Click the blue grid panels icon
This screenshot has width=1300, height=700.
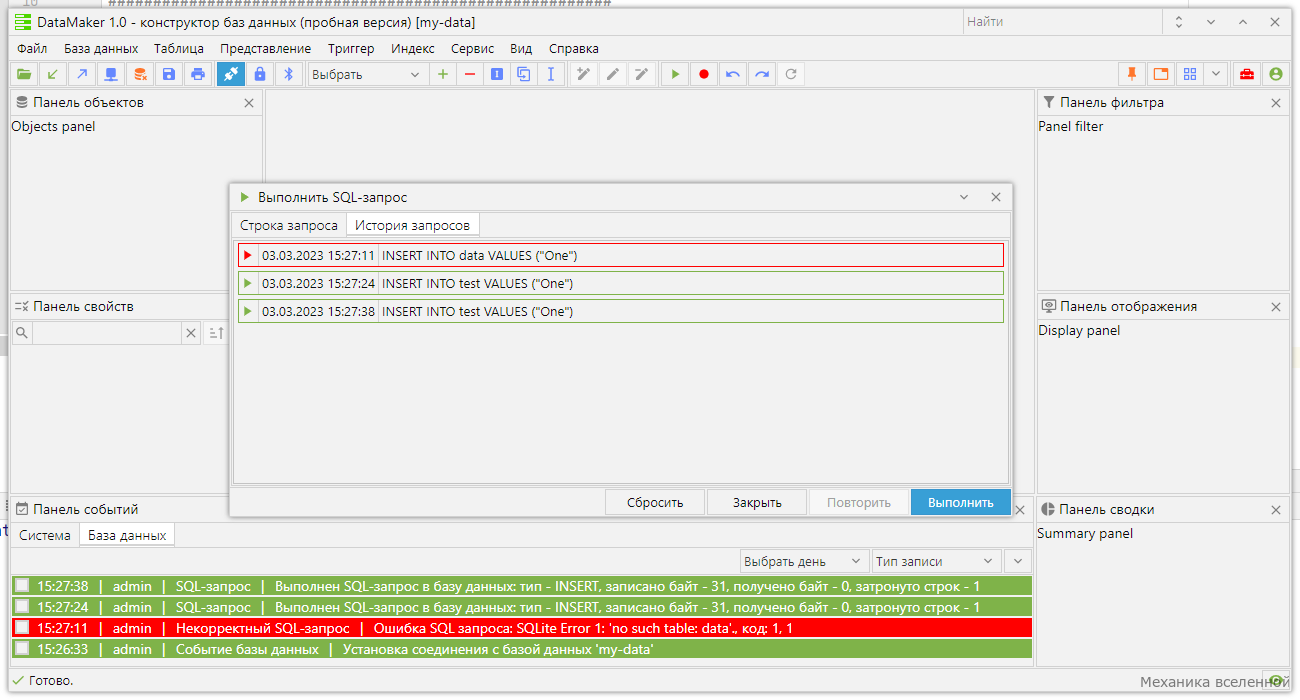(1190, 74)
